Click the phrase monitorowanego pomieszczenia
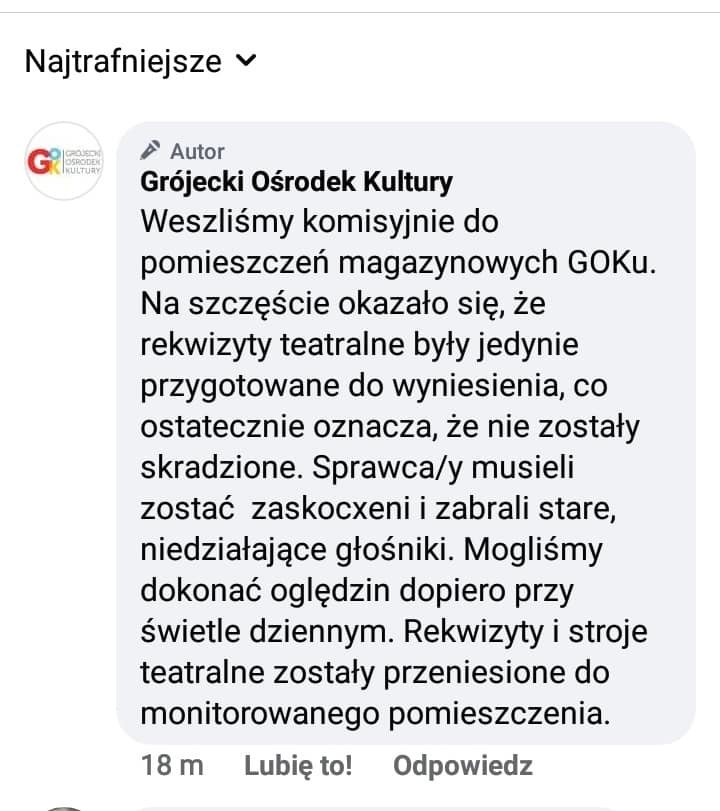720x811 pixels. click(376, 714)
